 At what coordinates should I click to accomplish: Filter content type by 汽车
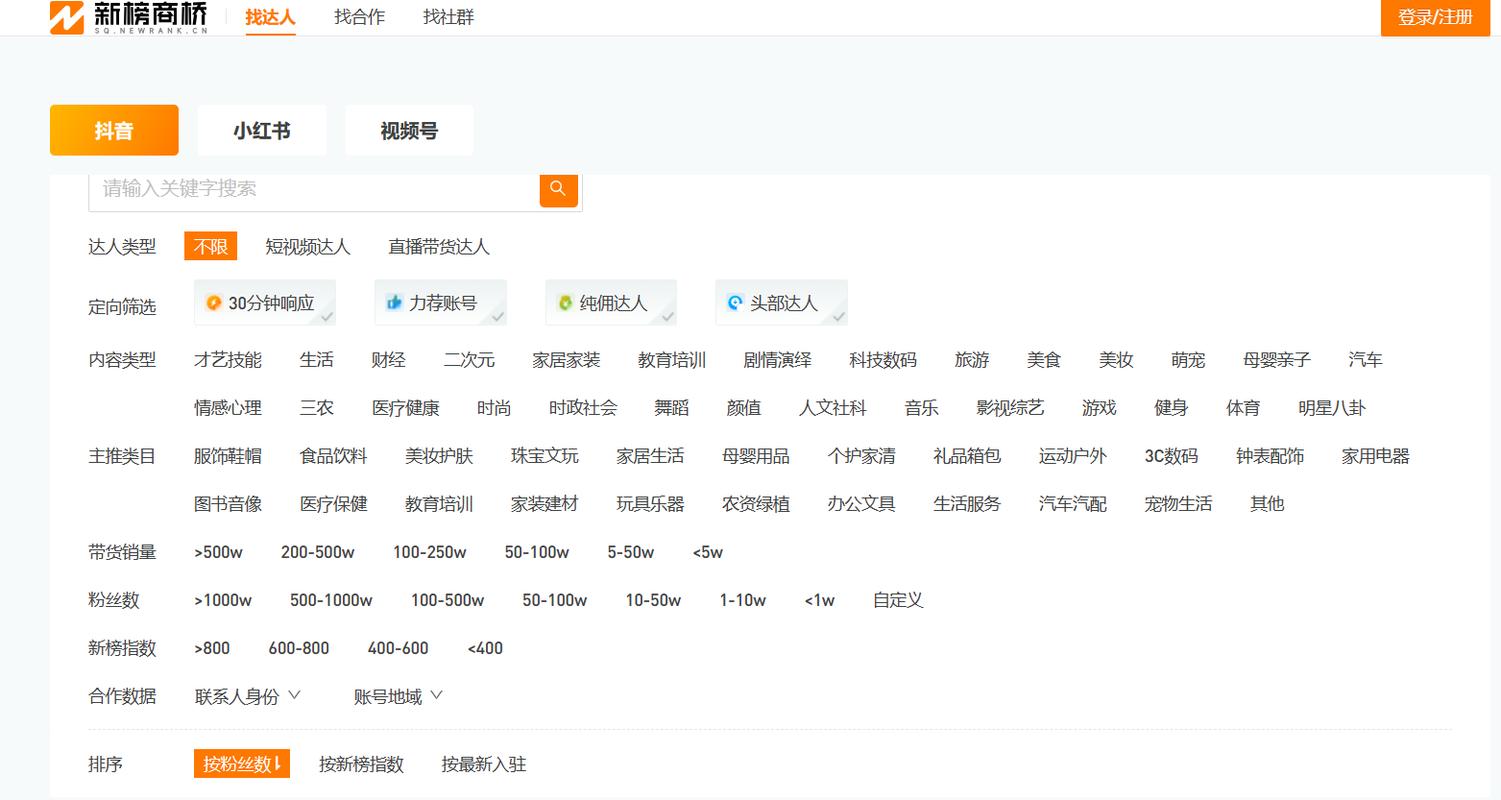[x=1365, y=360]
